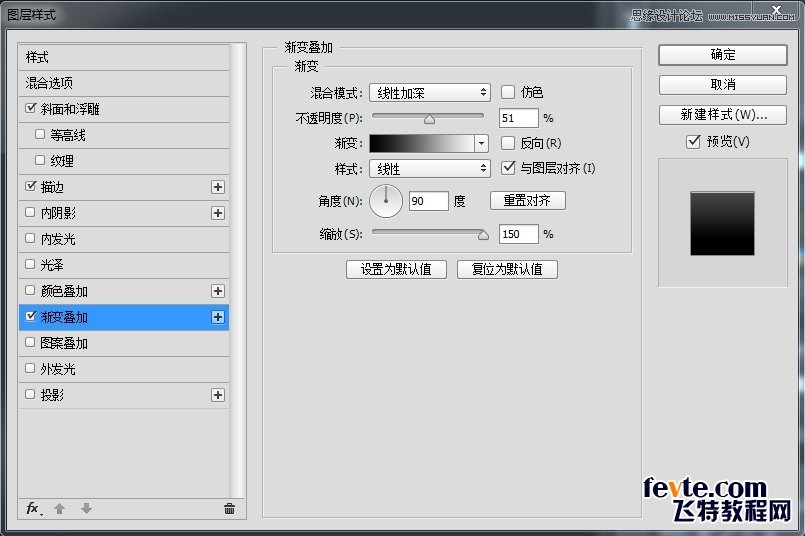Image resolution: width=805 pixels, height=536 pixels.
Task: Check the 反向(R) reverse checkbox
Action: 508,143
